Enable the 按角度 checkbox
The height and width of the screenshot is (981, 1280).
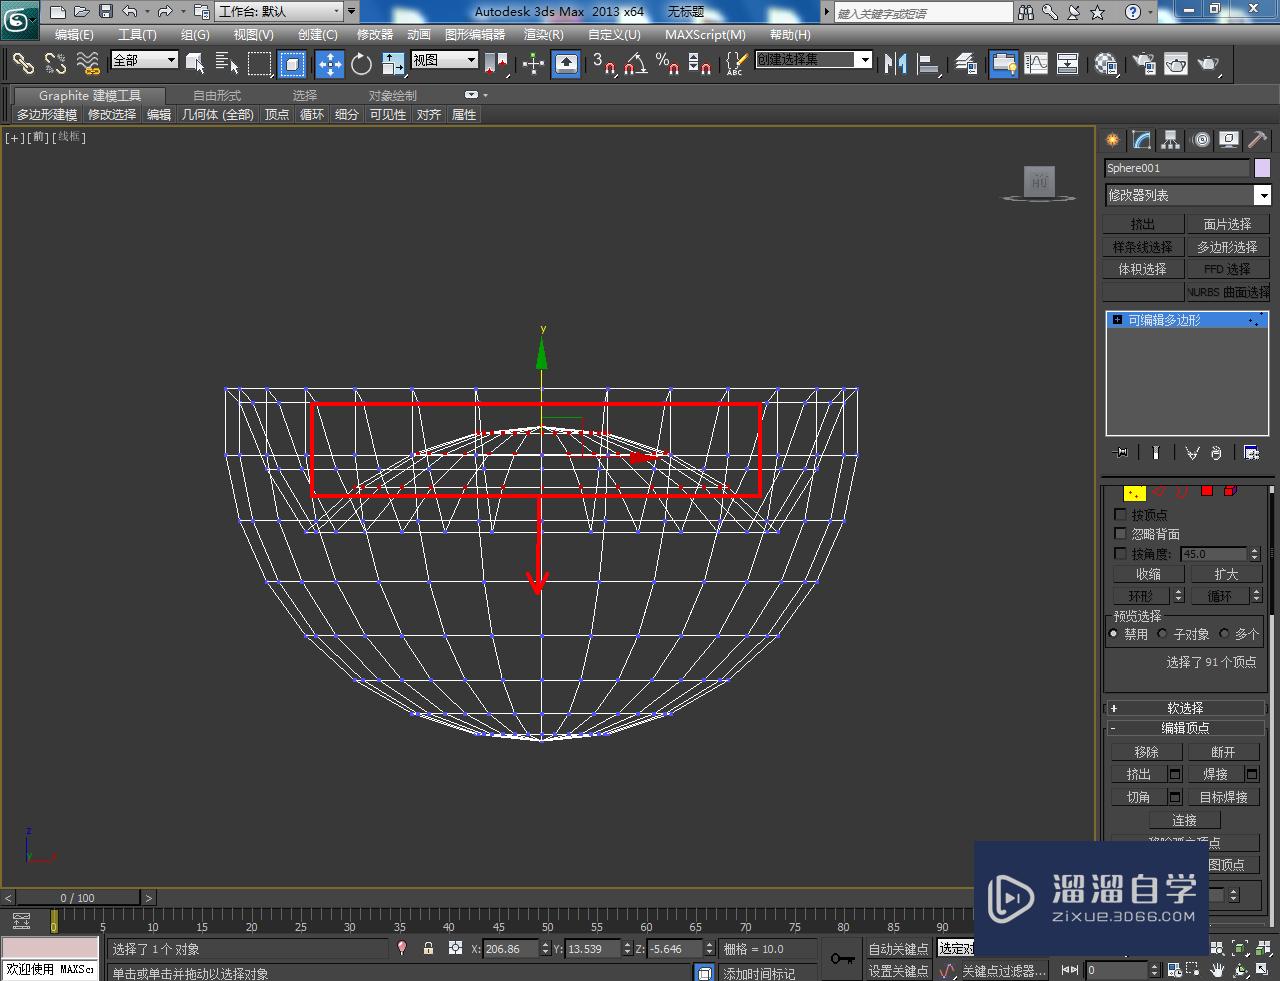pyautogui.click(x=1120, y=553)
